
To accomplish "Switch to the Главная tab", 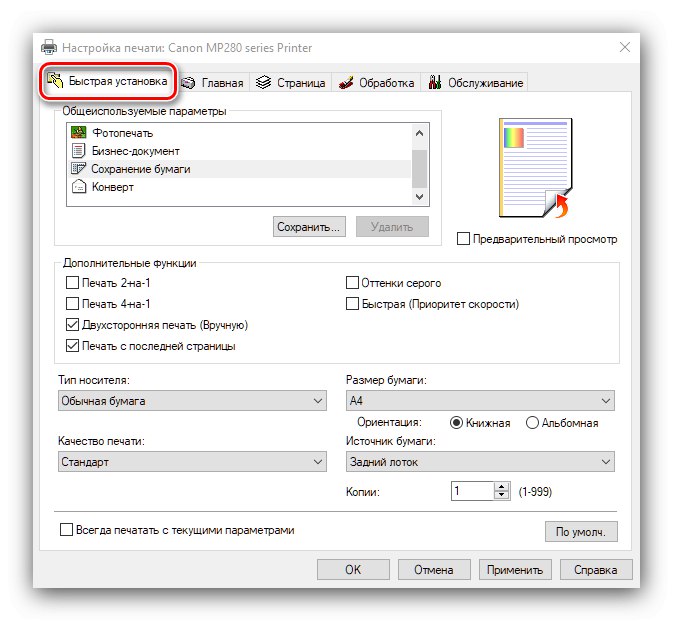I will click(x=212, y=82).
